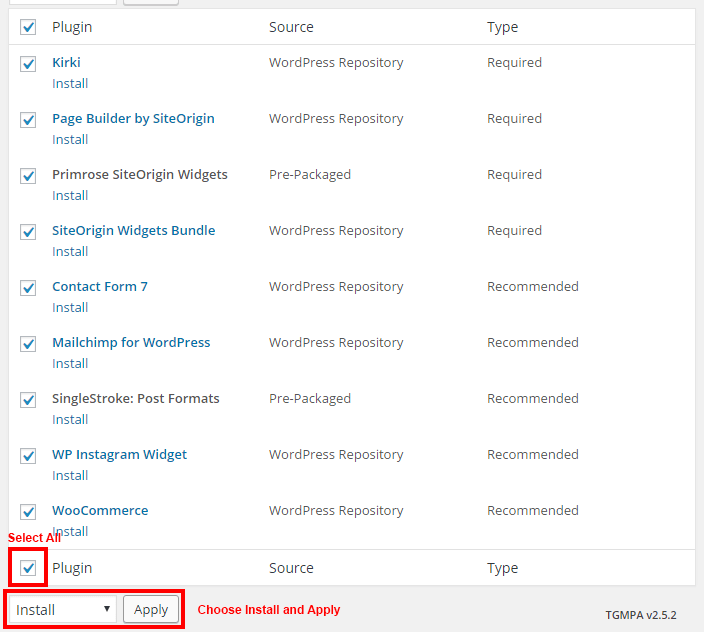Open Page Builder by SiteOrigin link
Image resolution: width=704 pixels, height=632 pixels.
[x=133, y=119]
